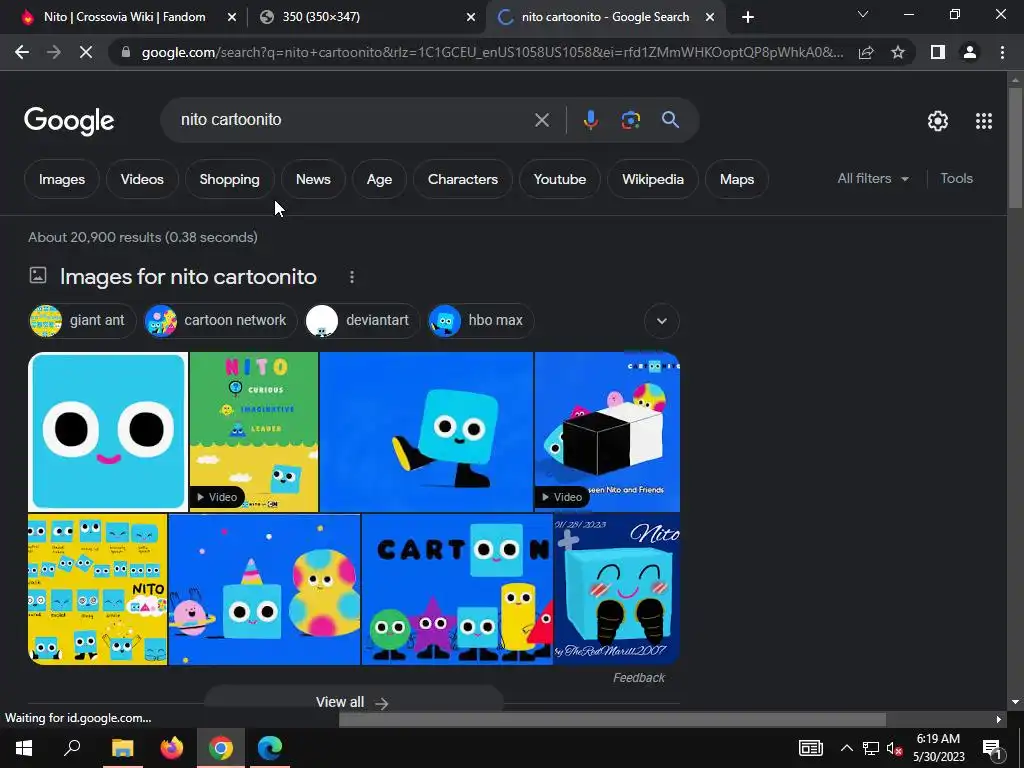Screen dimensions: 1024x768
Task: Go back to the previous page
Action: click(x=22, y=52)
